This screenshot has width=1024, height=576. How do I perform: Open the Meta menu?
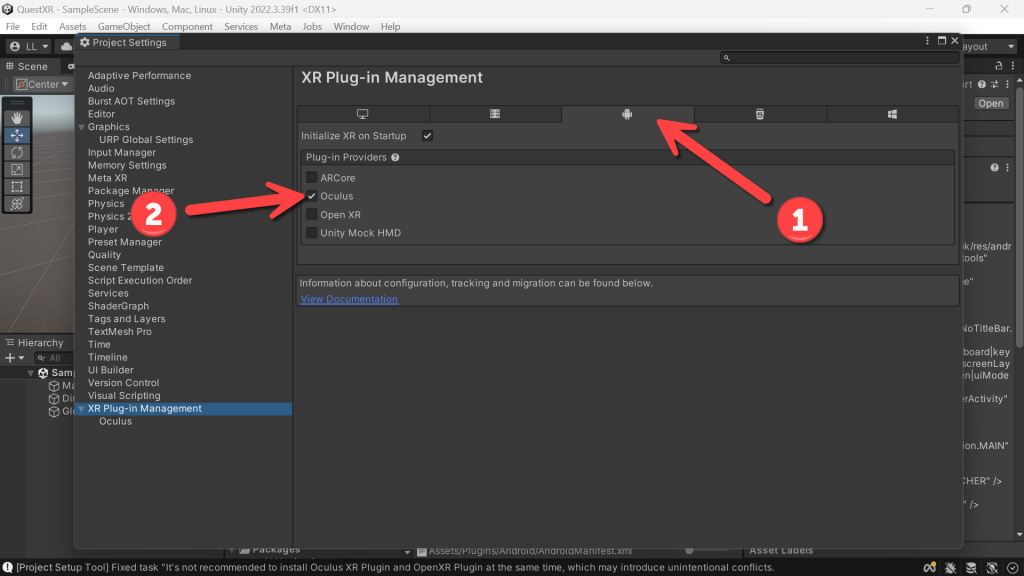(280, 26)
